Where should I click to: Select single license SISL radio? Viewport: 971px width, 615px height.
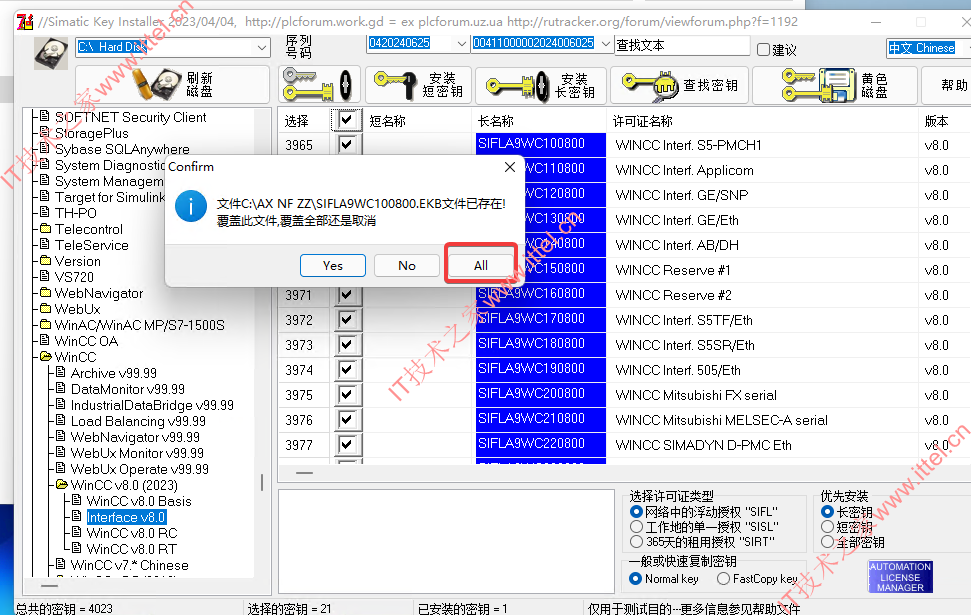click(636, 526)
